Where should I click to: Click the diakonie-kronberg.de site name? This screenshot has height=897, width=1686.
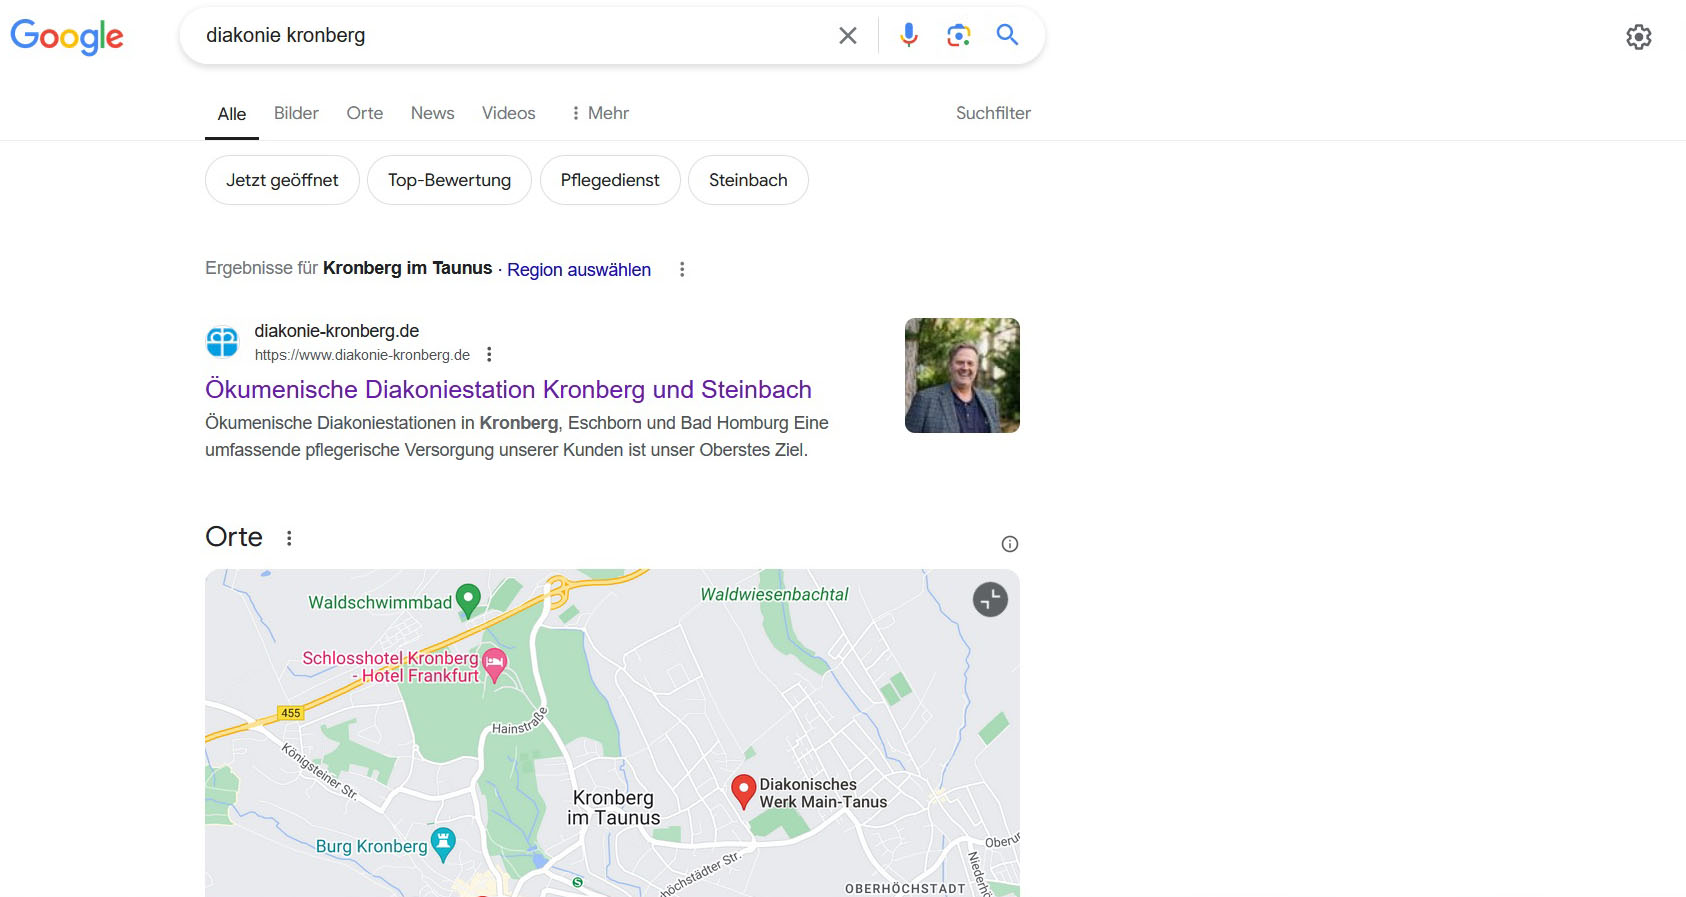pyautogui.click(x=336, y=331)
